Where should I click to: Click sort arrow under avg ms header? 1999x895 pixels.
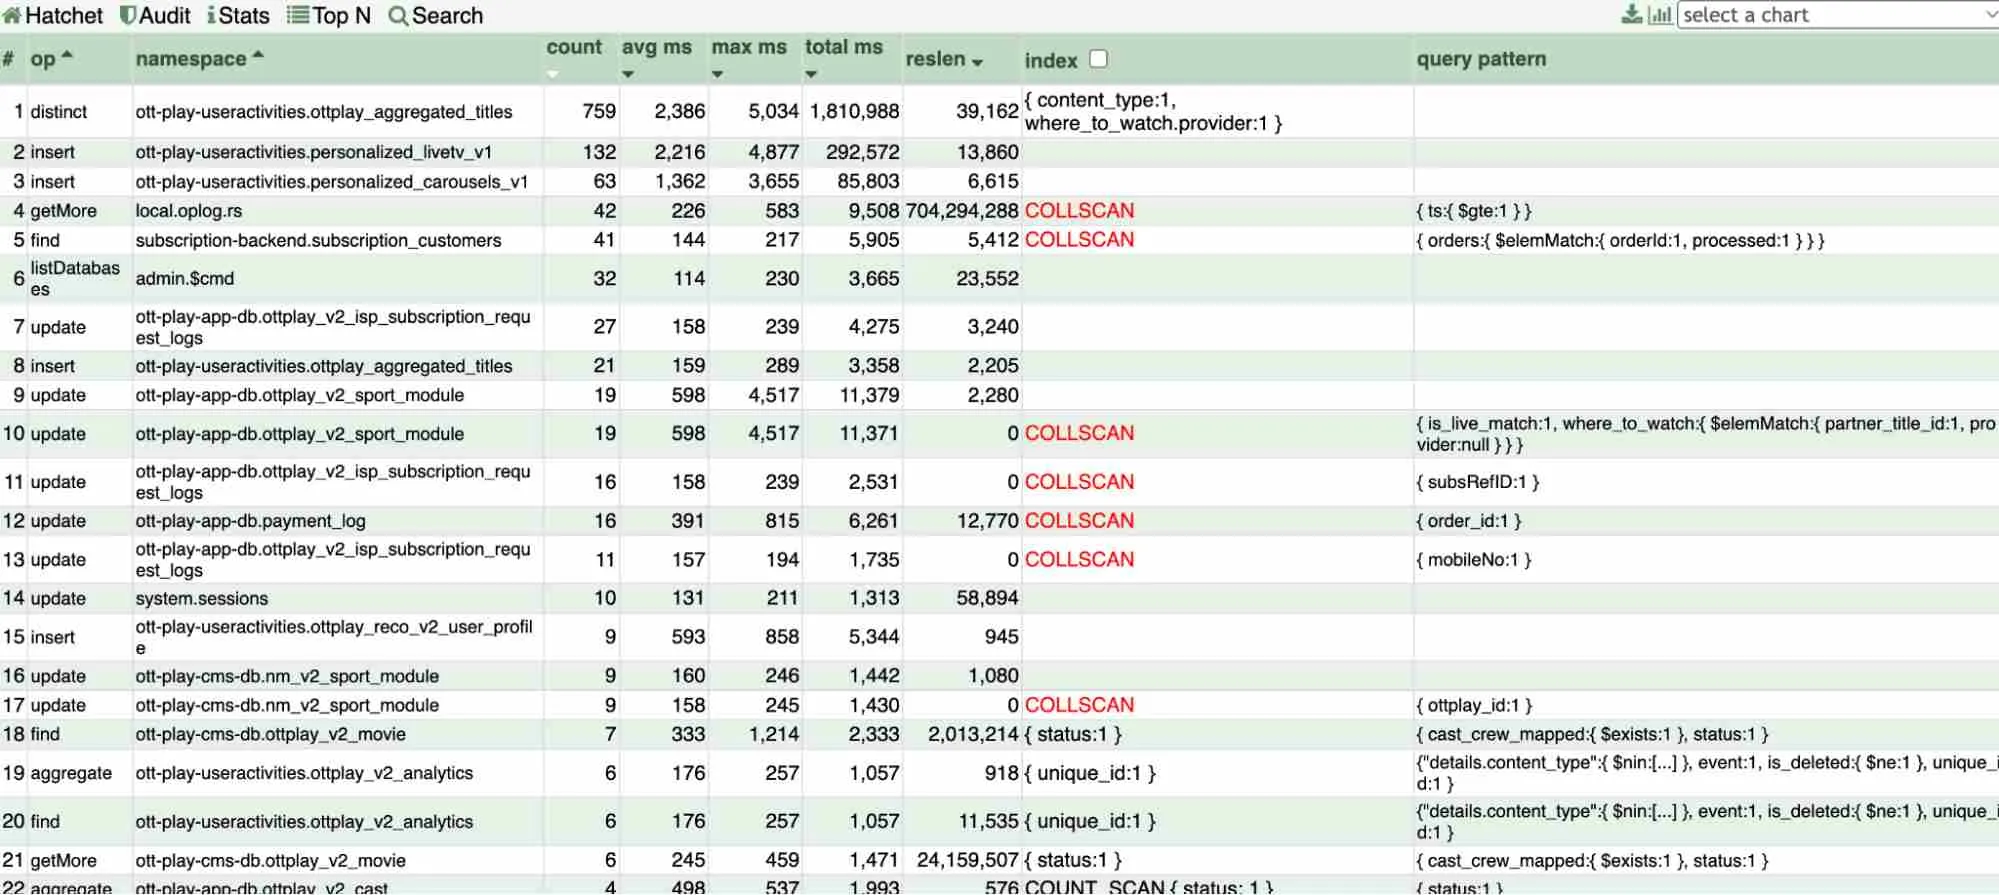[x=628, y=74]
